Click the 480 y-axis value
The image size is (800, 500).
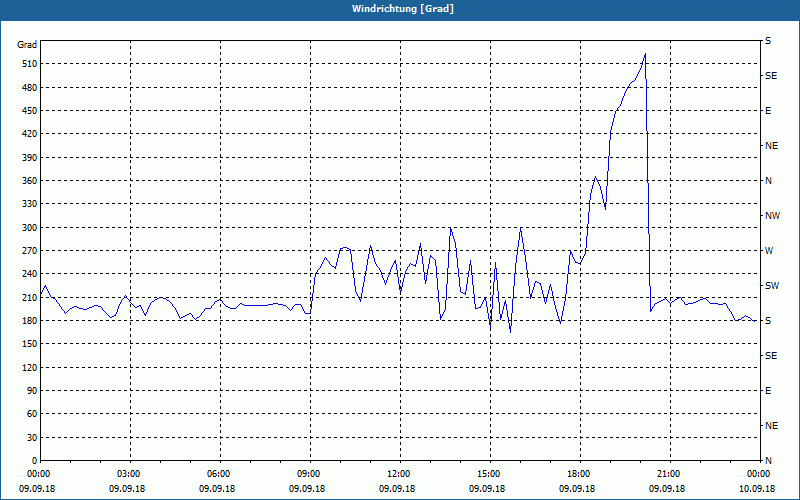(29, 87)
